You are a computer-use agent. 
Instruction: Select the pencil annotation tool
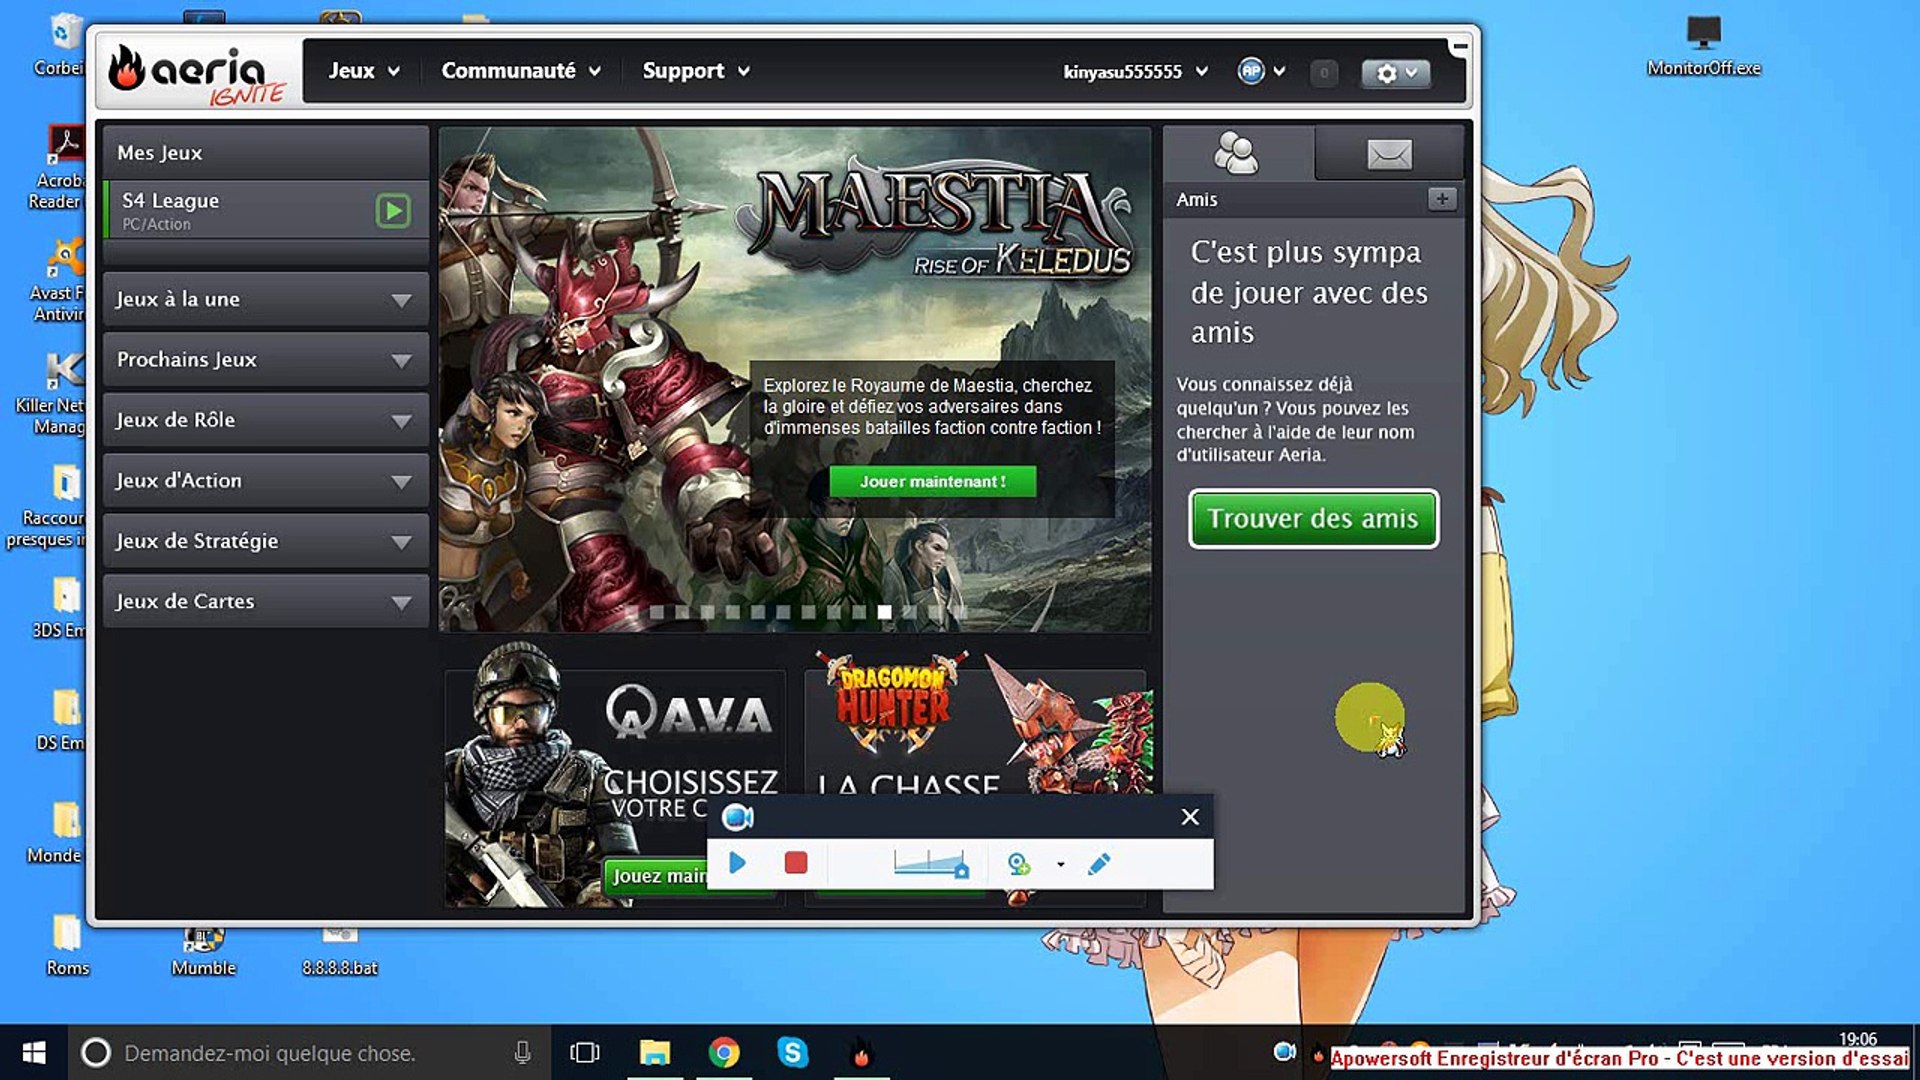point(1099,864)
